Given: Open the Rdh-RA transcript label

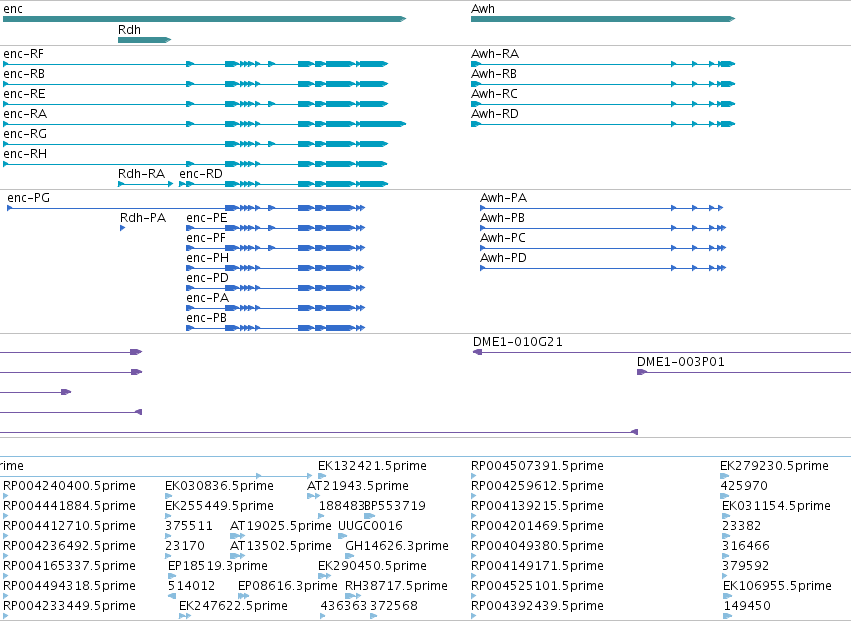Looking at the screenshot, I should [x=142, y=174].
